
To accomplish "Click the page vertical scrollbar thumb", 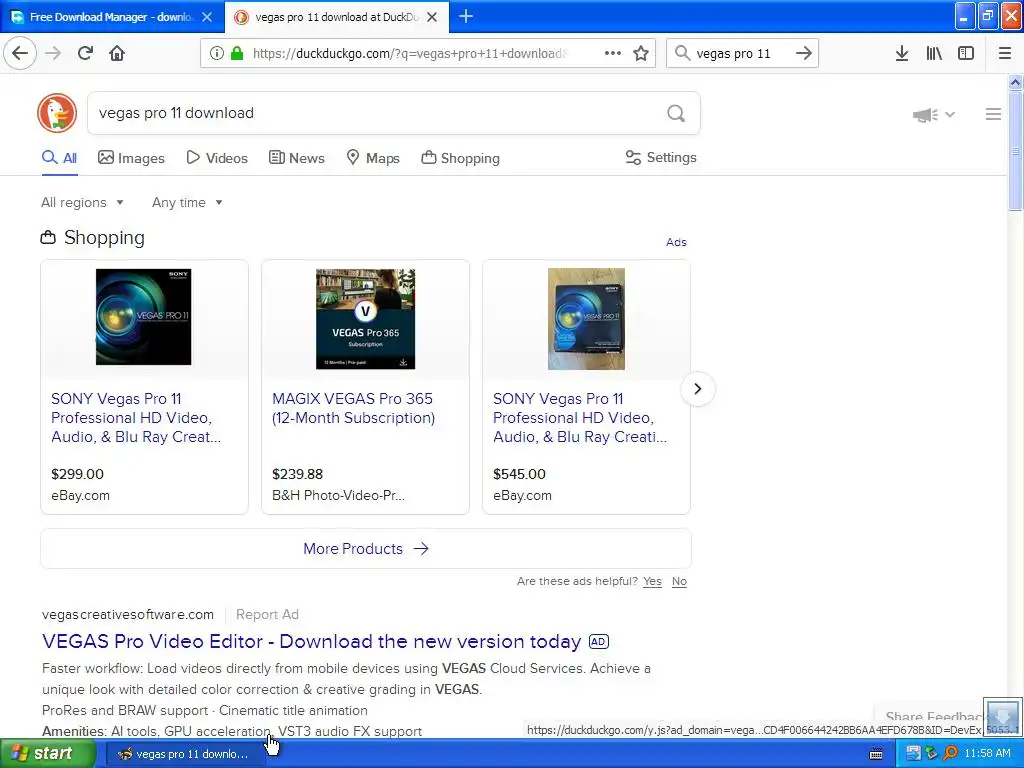I will (1015, 151).
